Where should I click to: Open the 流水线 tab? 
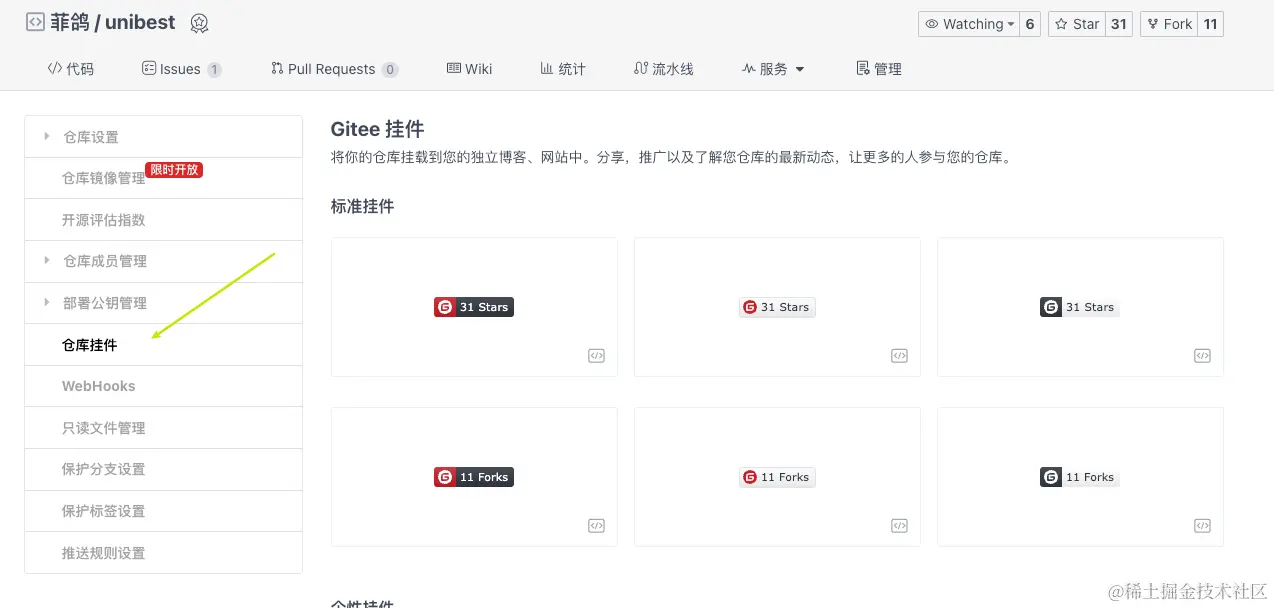tap(663, 69)
